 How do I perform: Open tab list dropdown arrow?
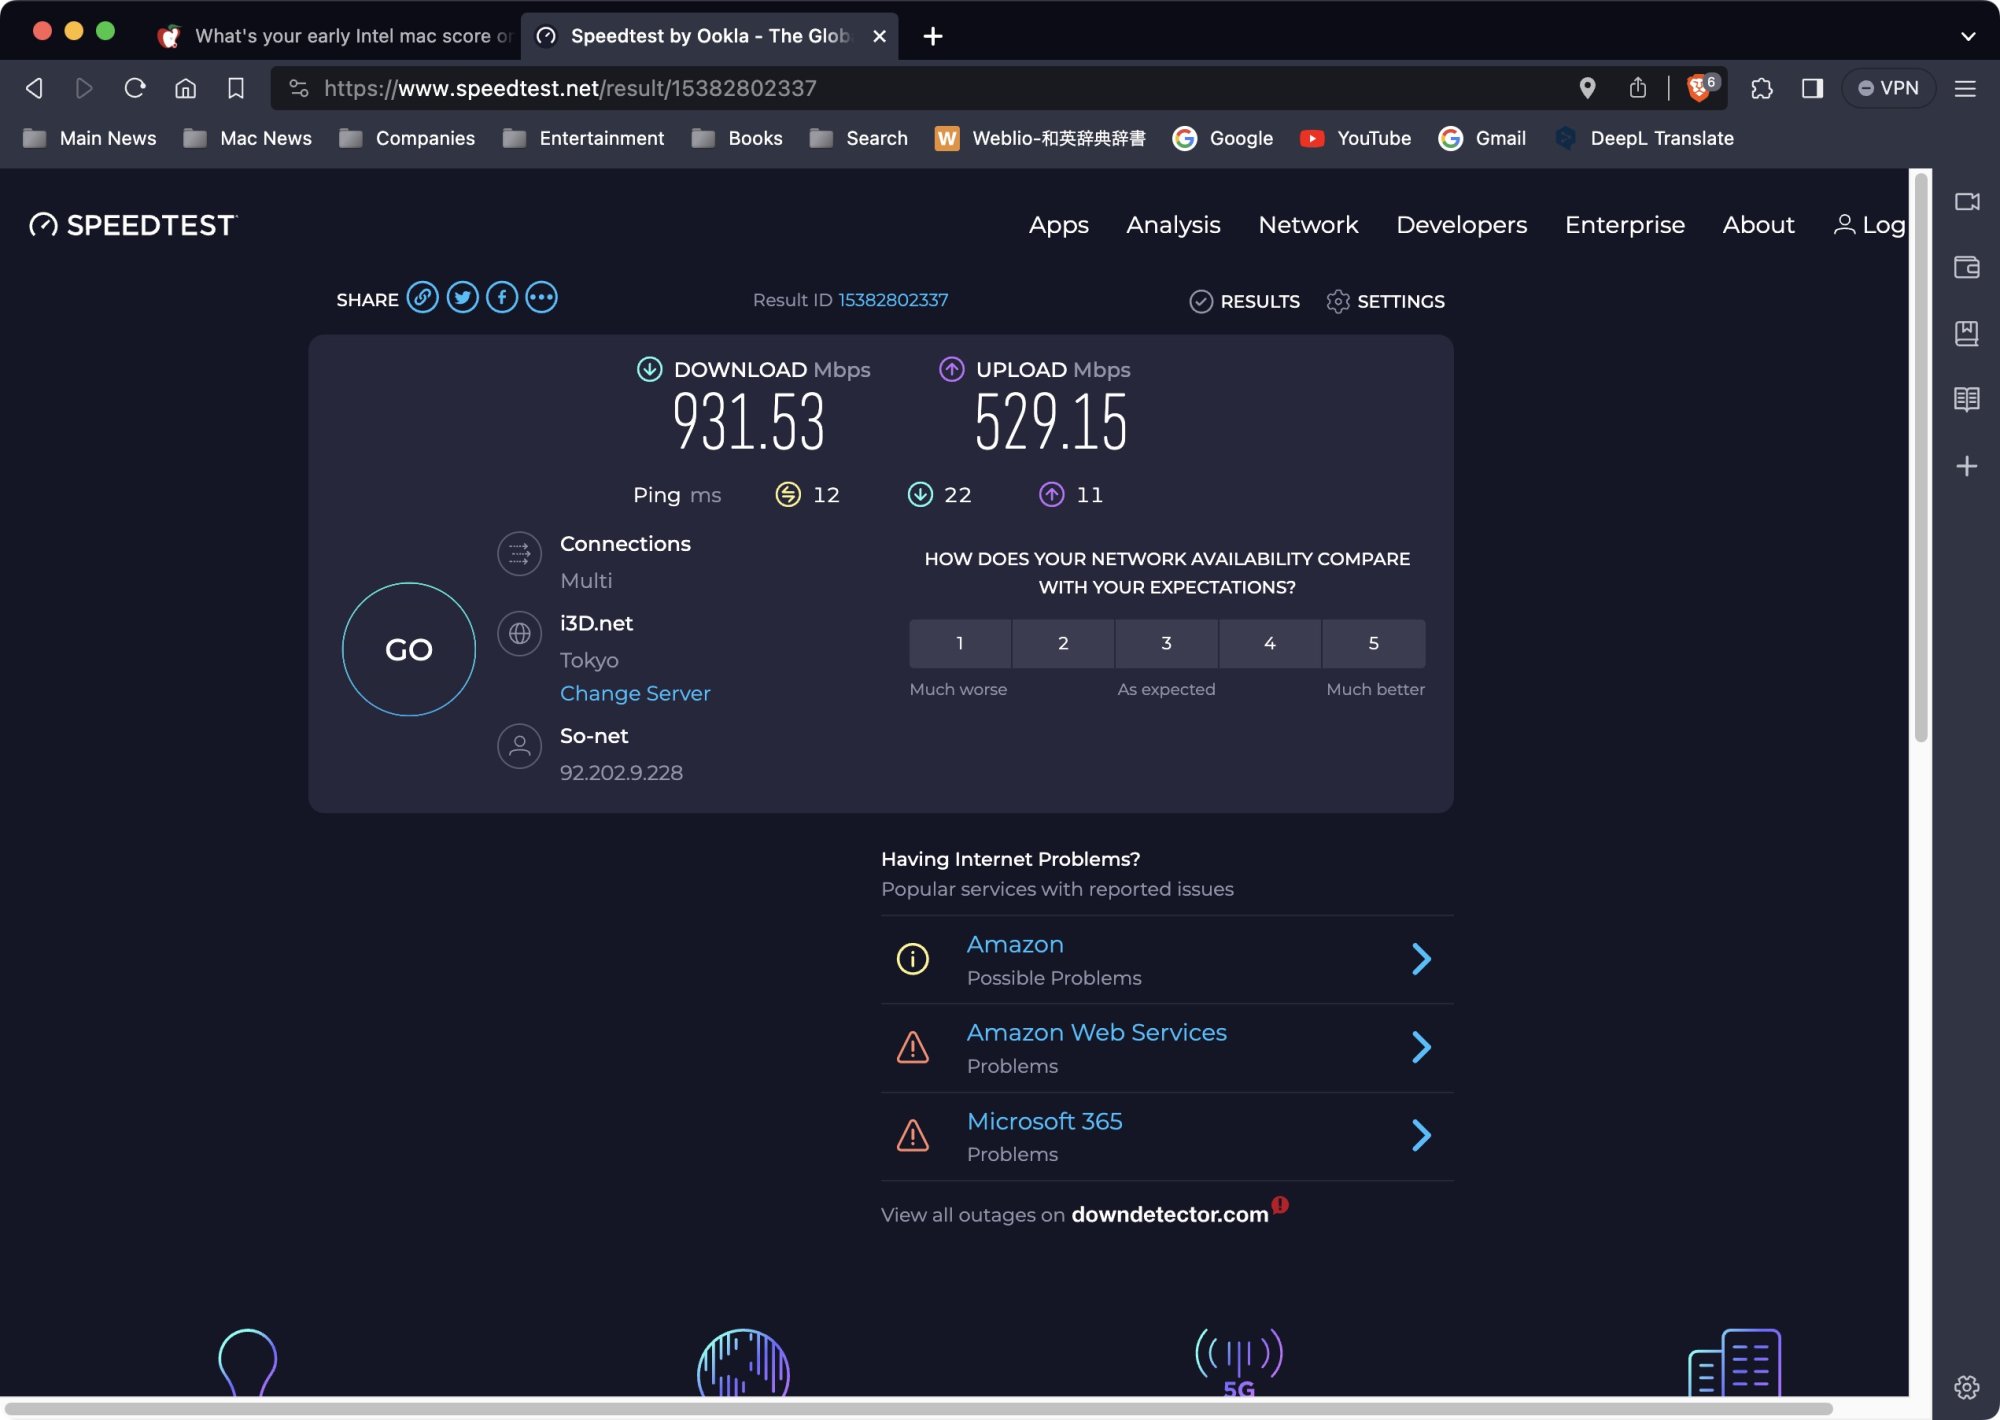[1967, 36]
